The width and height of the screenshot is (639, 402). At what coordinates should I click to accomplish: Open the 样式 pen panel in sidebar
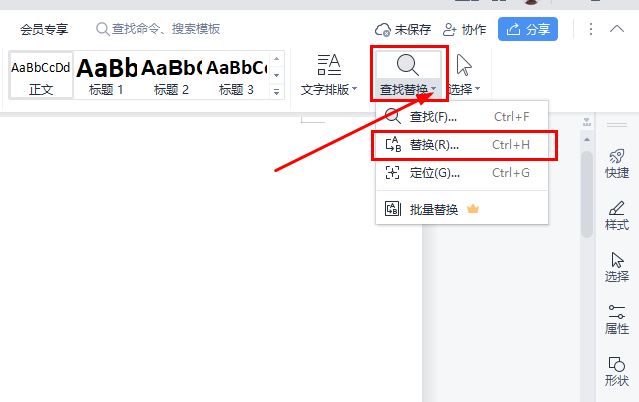pos(617,215)
